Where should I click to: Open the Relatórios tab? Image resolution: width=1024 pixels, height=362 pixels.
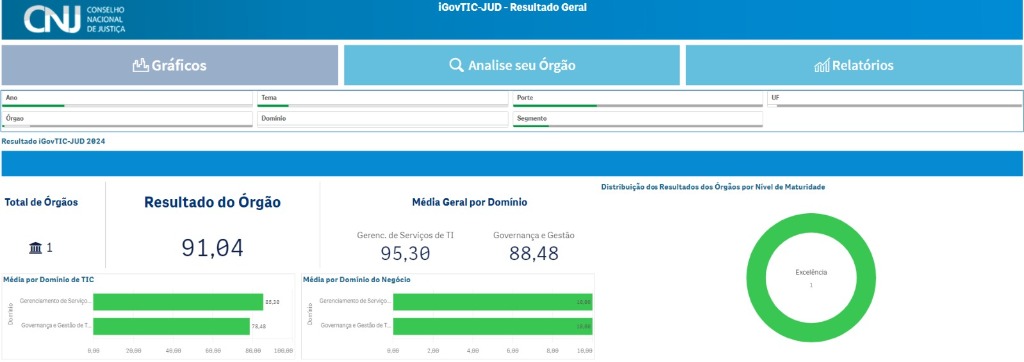[x=854, y=65]
